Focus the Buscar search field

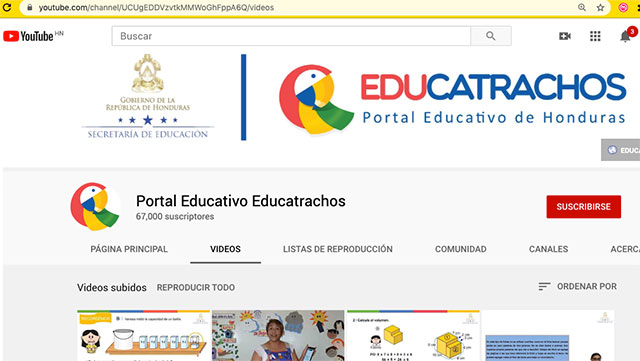(291, 36)
